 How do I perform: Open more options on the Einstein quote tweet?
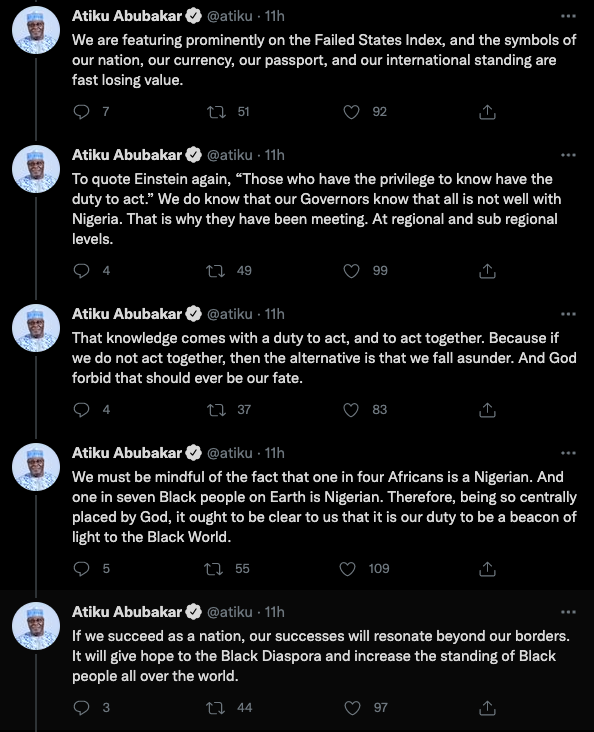click(568, 155)
